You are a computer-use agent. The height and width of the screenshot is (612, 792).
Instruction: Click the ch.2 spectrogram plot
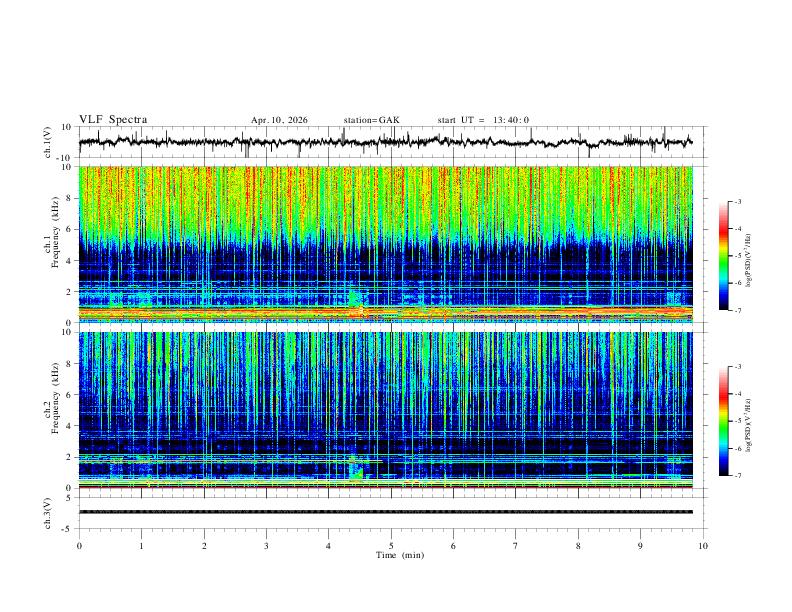tap(386, 410)
